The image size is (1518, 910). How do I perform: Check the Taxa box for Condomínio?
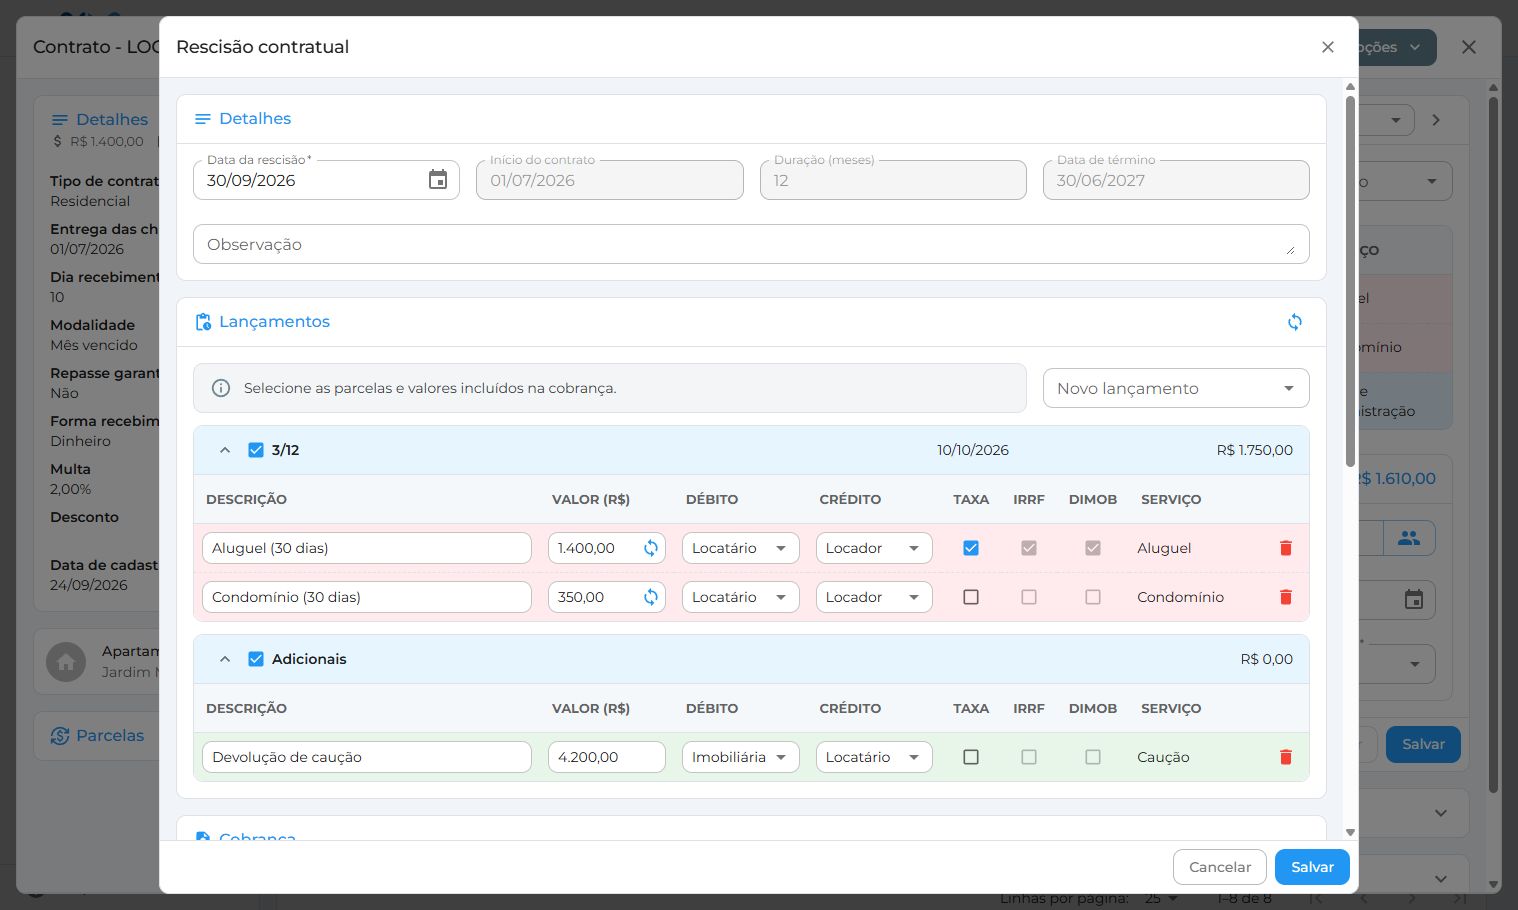click(x=971, y=597)
